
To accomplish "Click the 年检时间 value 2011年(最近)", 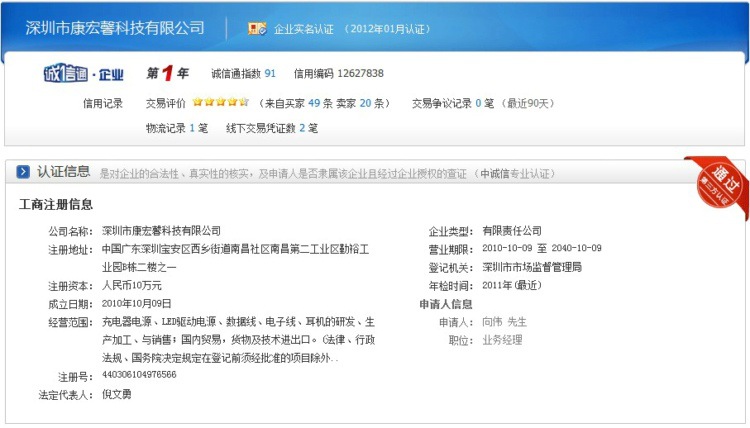I will click(512, 285).
